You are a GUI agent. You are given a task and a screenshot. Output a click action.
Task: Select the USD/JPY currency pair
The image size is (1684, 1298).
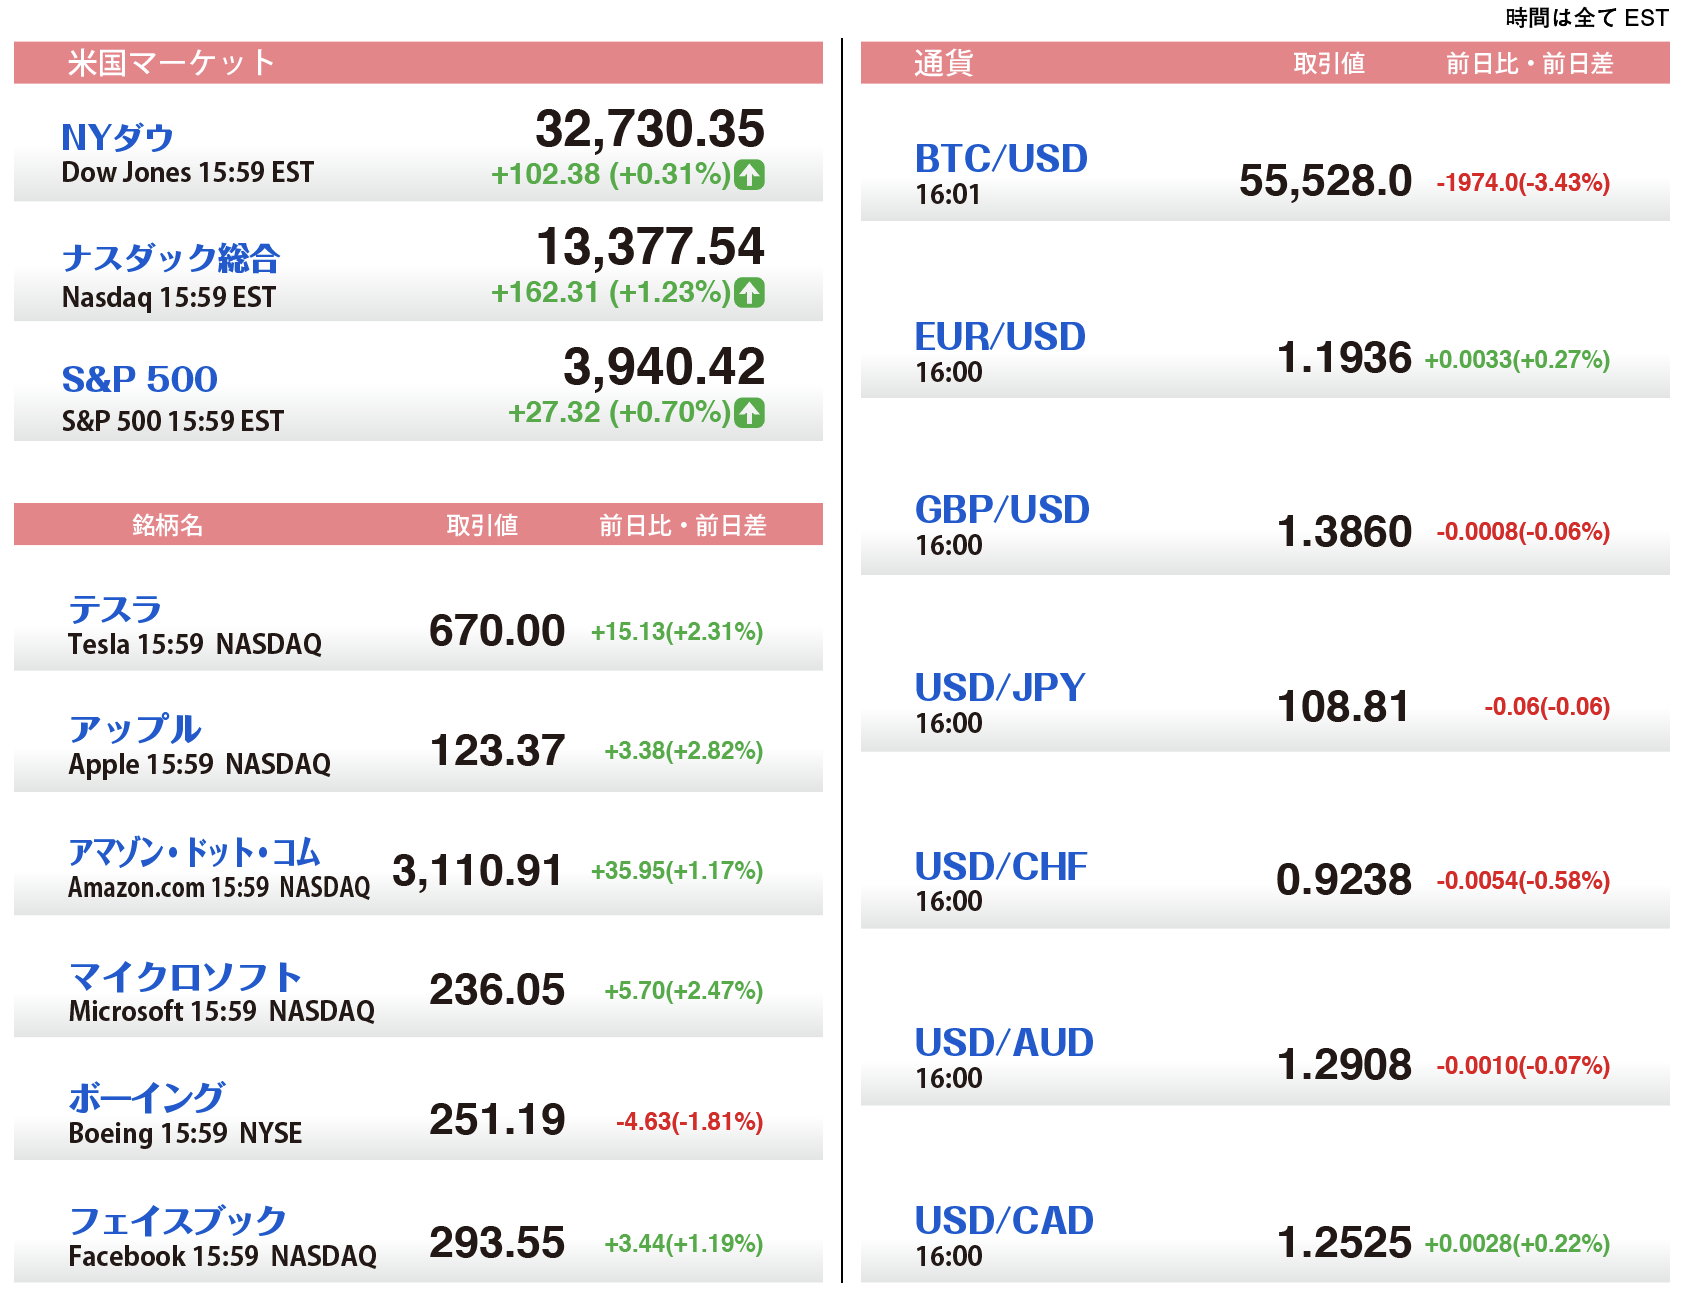click(1000, 688)
